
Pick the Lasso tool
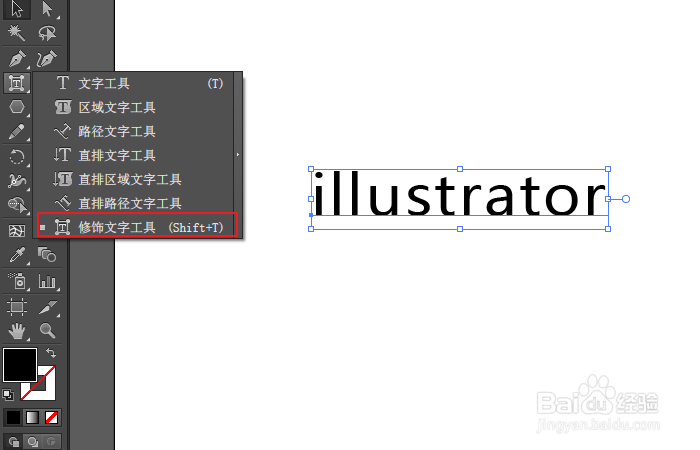[x=47, y=33]
